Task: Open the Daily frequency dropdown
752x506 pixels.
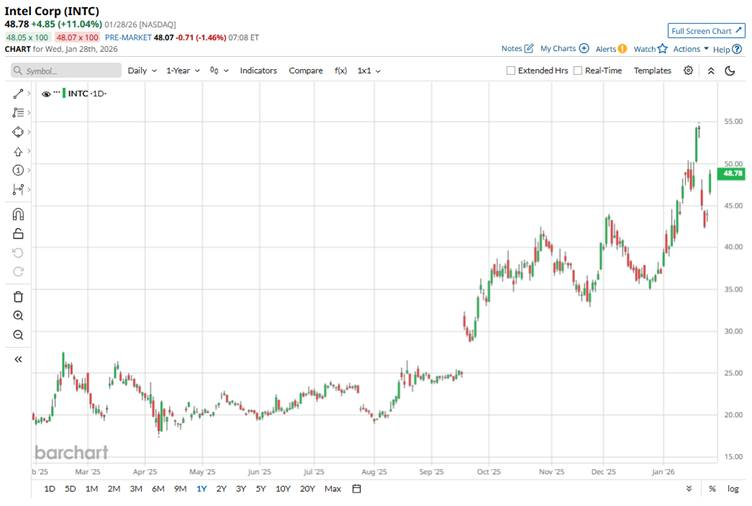Action: tap(142, 71)
